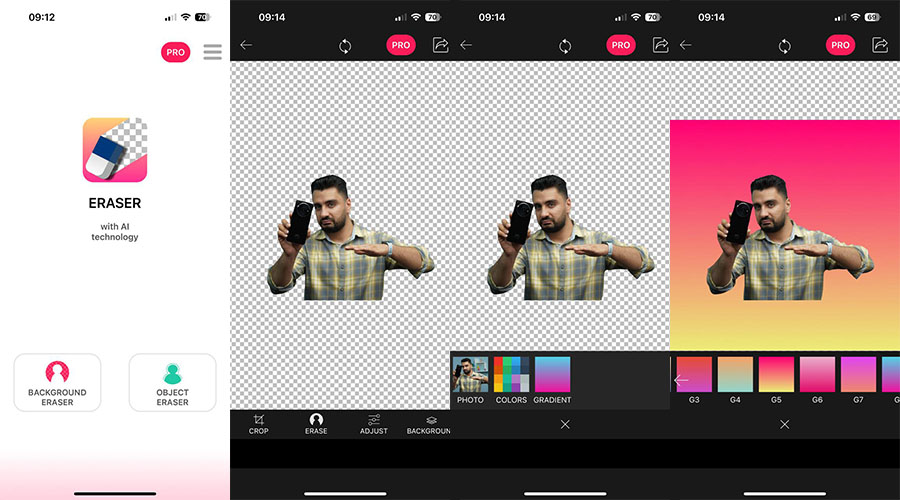Switch to the Erase tool
This screenshot has width=900, height=500.
316,423
